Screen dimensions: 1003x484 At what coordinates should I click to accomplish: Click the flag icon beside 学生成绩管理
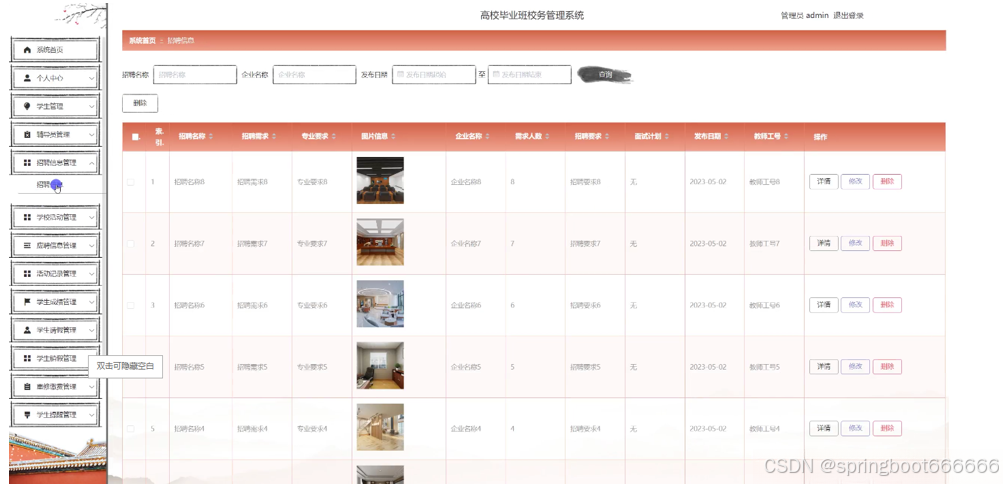click(27, 302)
